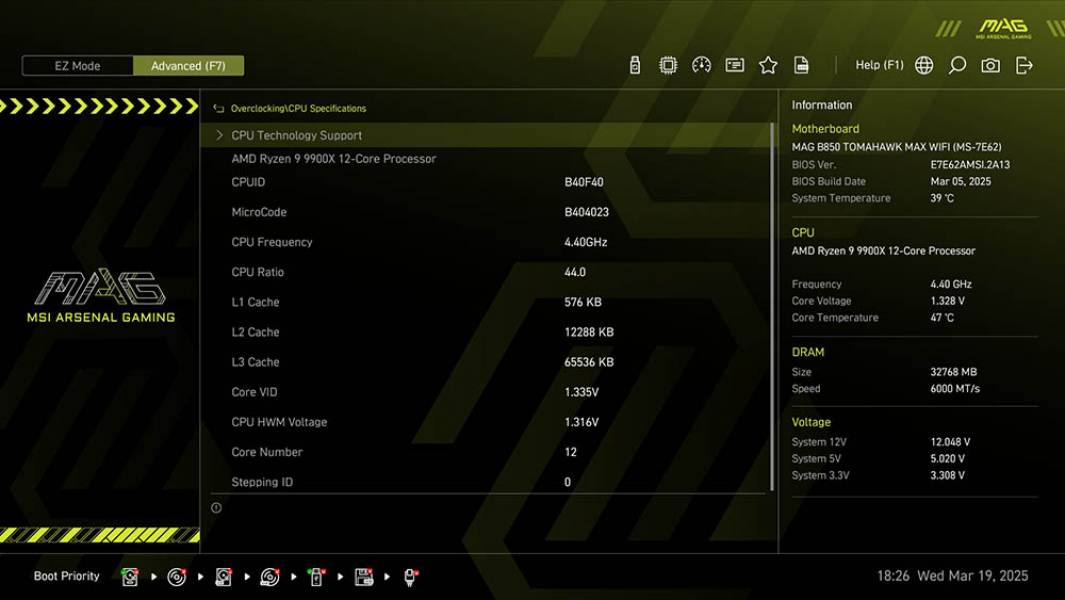Select the network boot device icon
This screenshot has height=600, width=1065.
pyautogui.click(x=410, y=577)
